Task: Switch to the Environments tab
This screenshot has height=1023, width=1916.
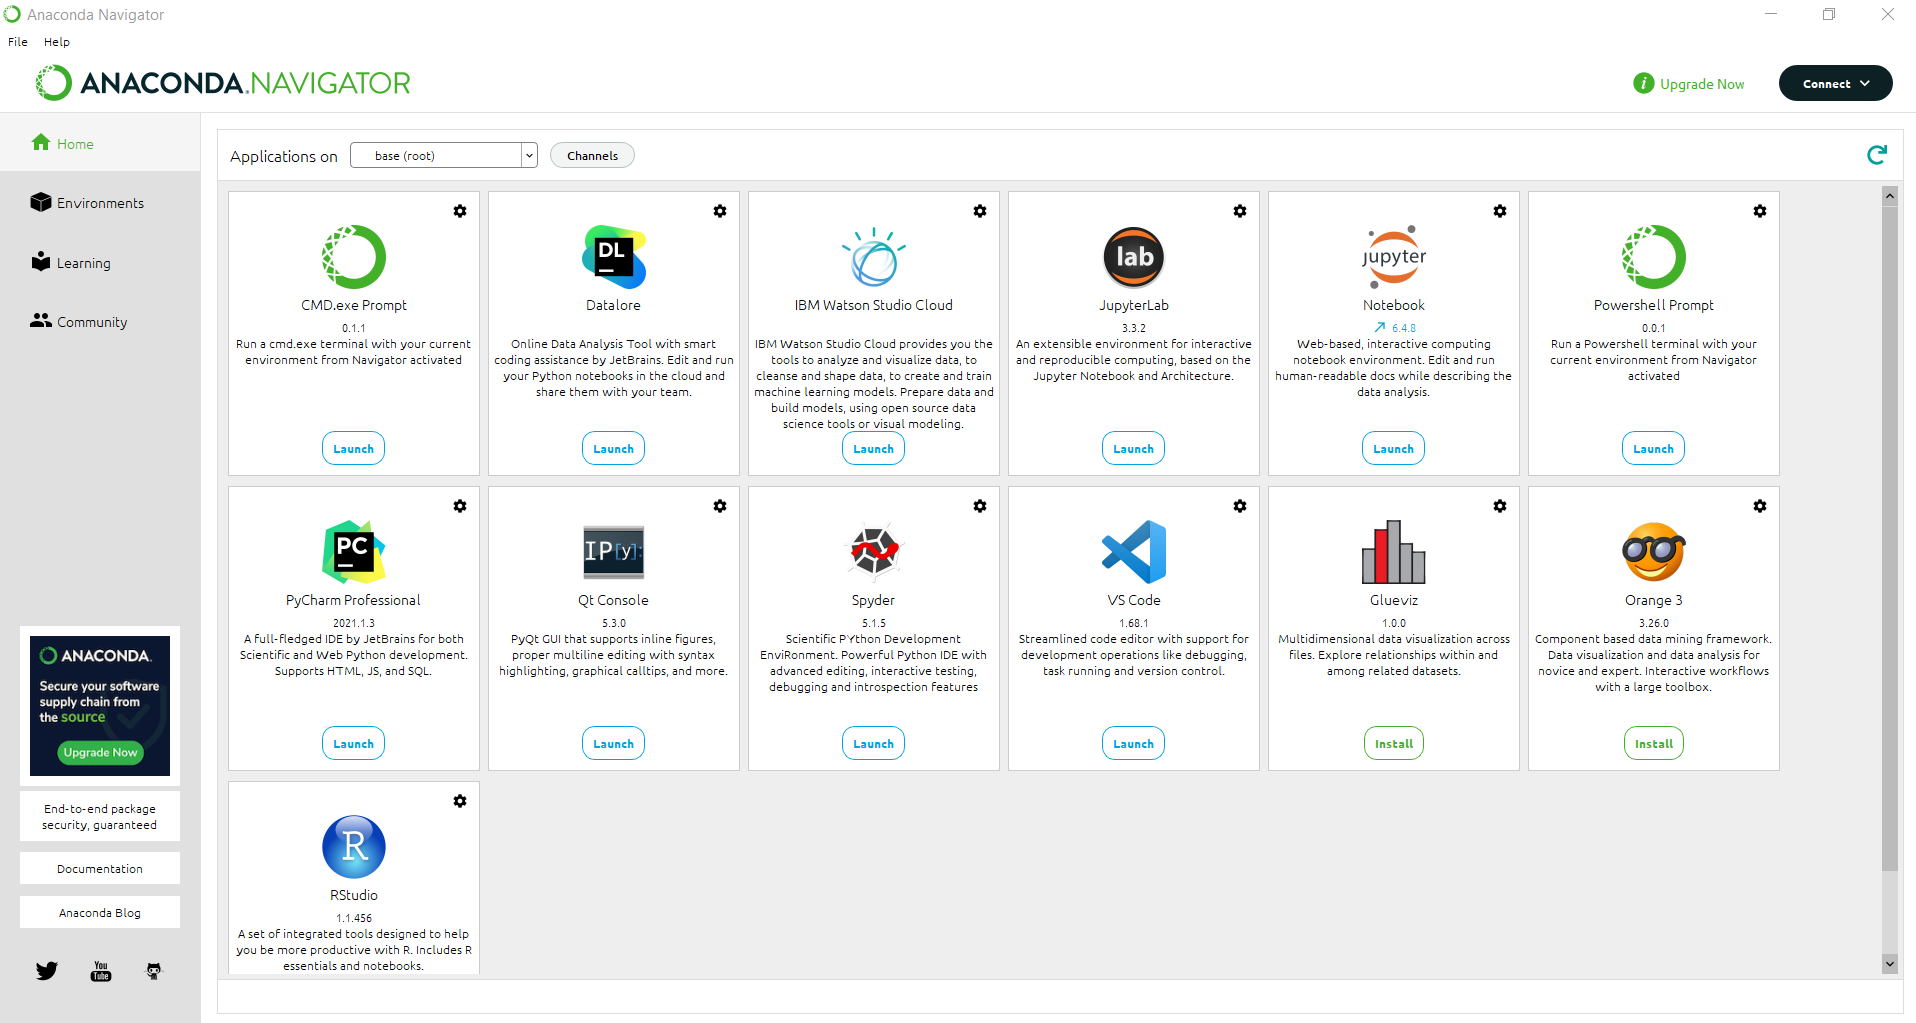Action: (x=100, y=203)
